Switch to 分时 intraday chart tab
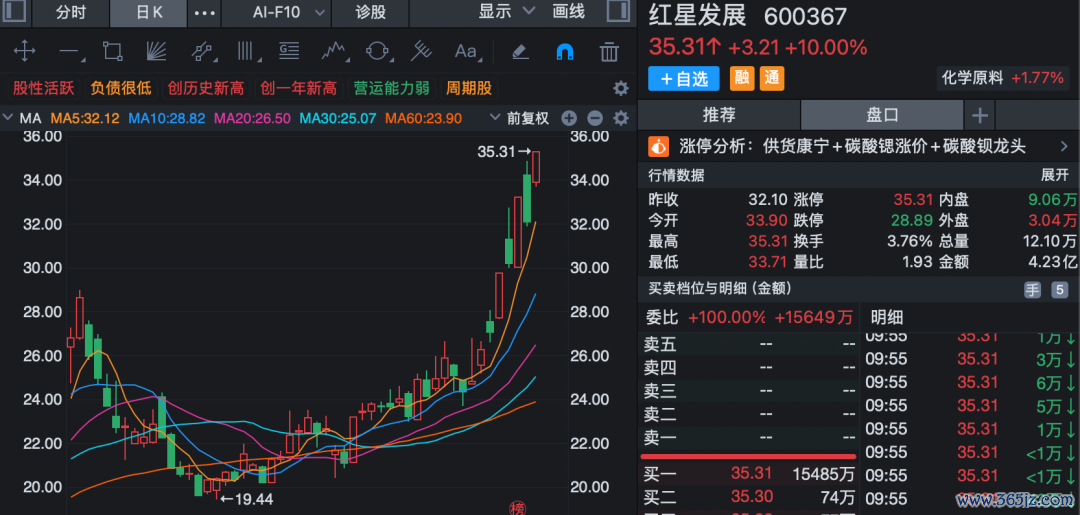This screenshot has height=515, width=1080. [71, 12]
